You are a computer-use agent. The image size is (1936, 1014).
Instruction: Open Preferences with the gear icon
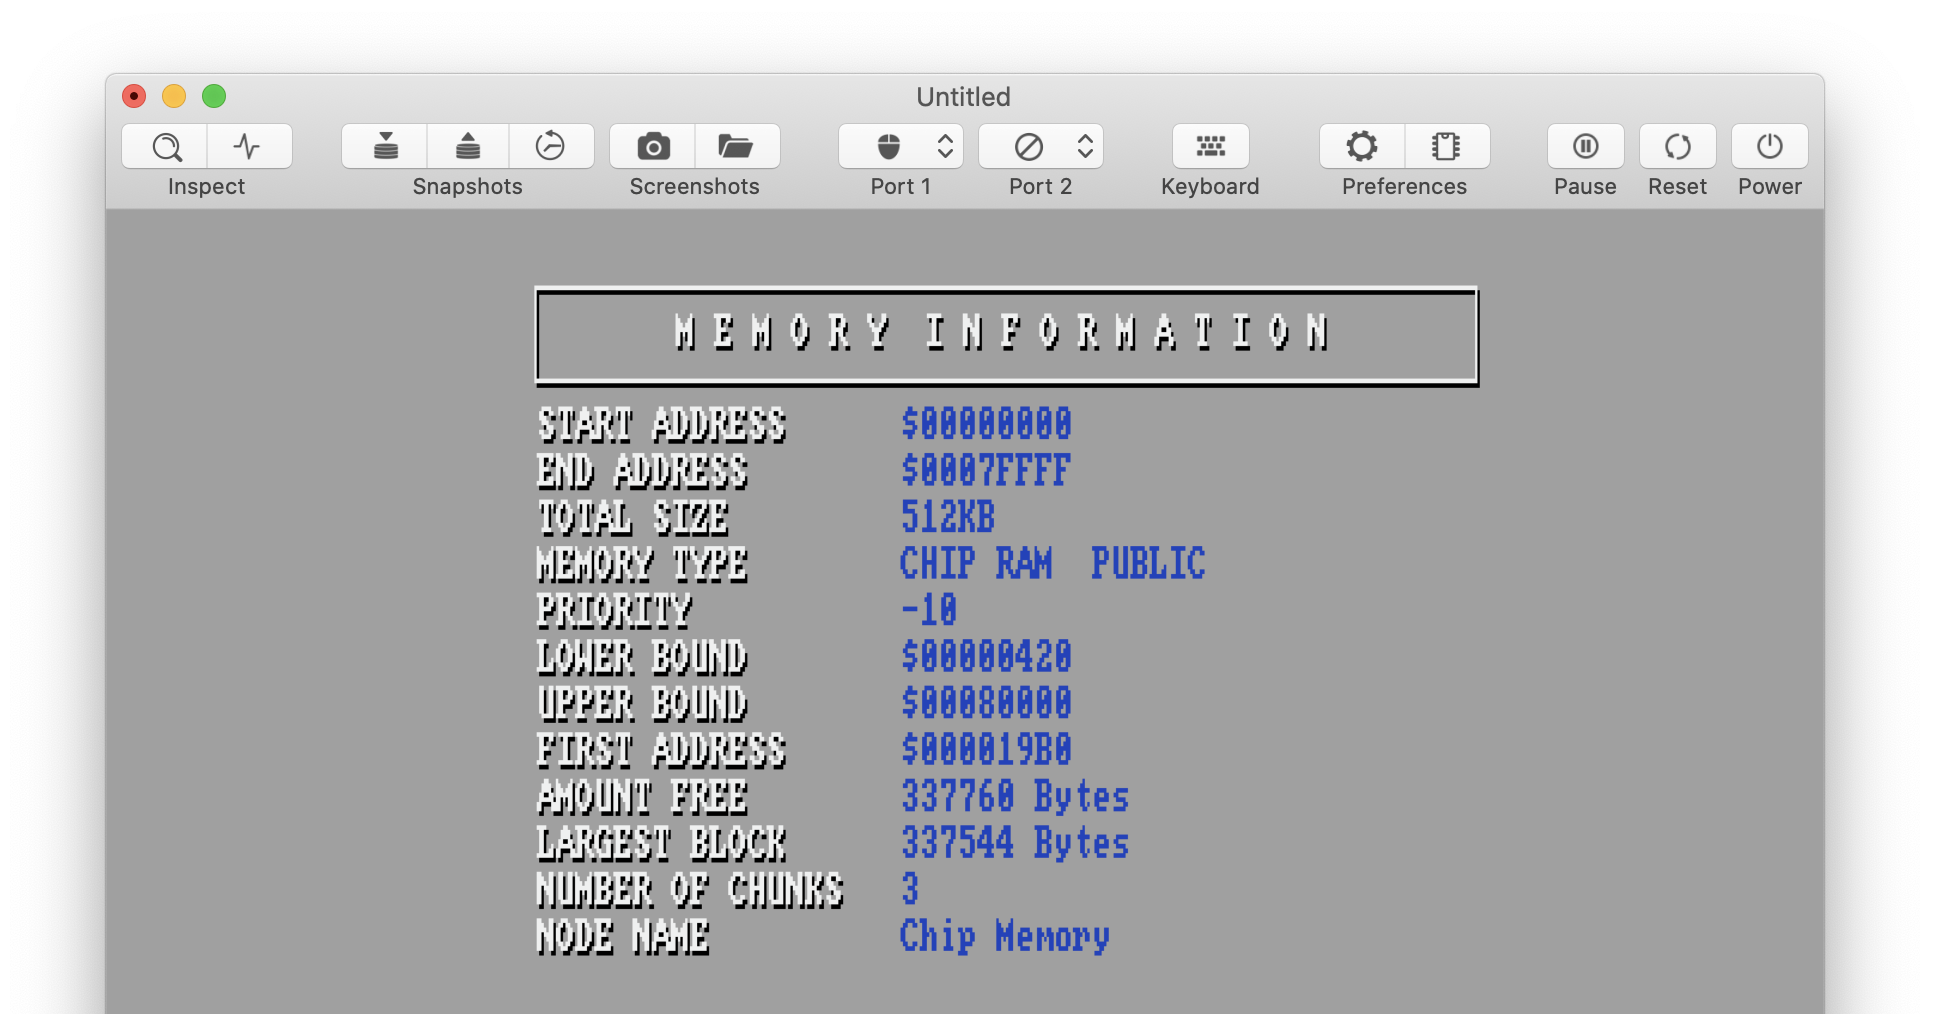click(x=1362, y=146)
